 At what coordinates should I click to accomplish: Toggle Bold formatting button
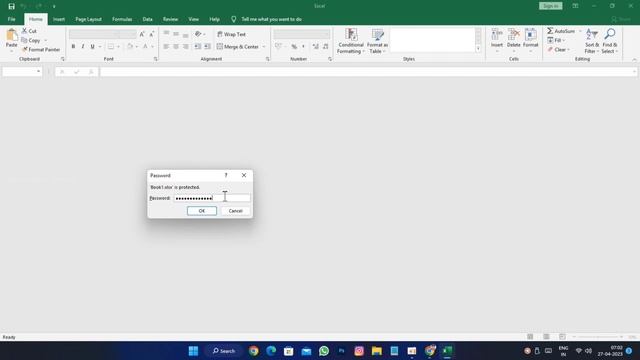click(73, 47)
